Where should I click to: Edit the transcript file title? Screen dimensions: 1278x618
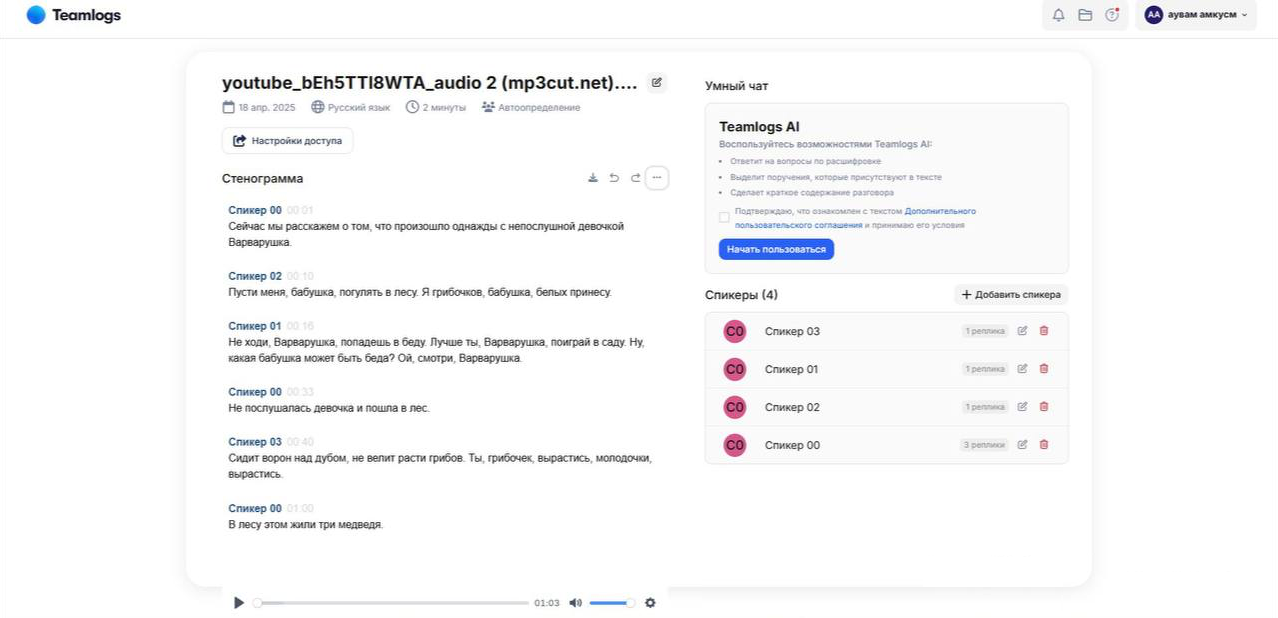(657, 83)
